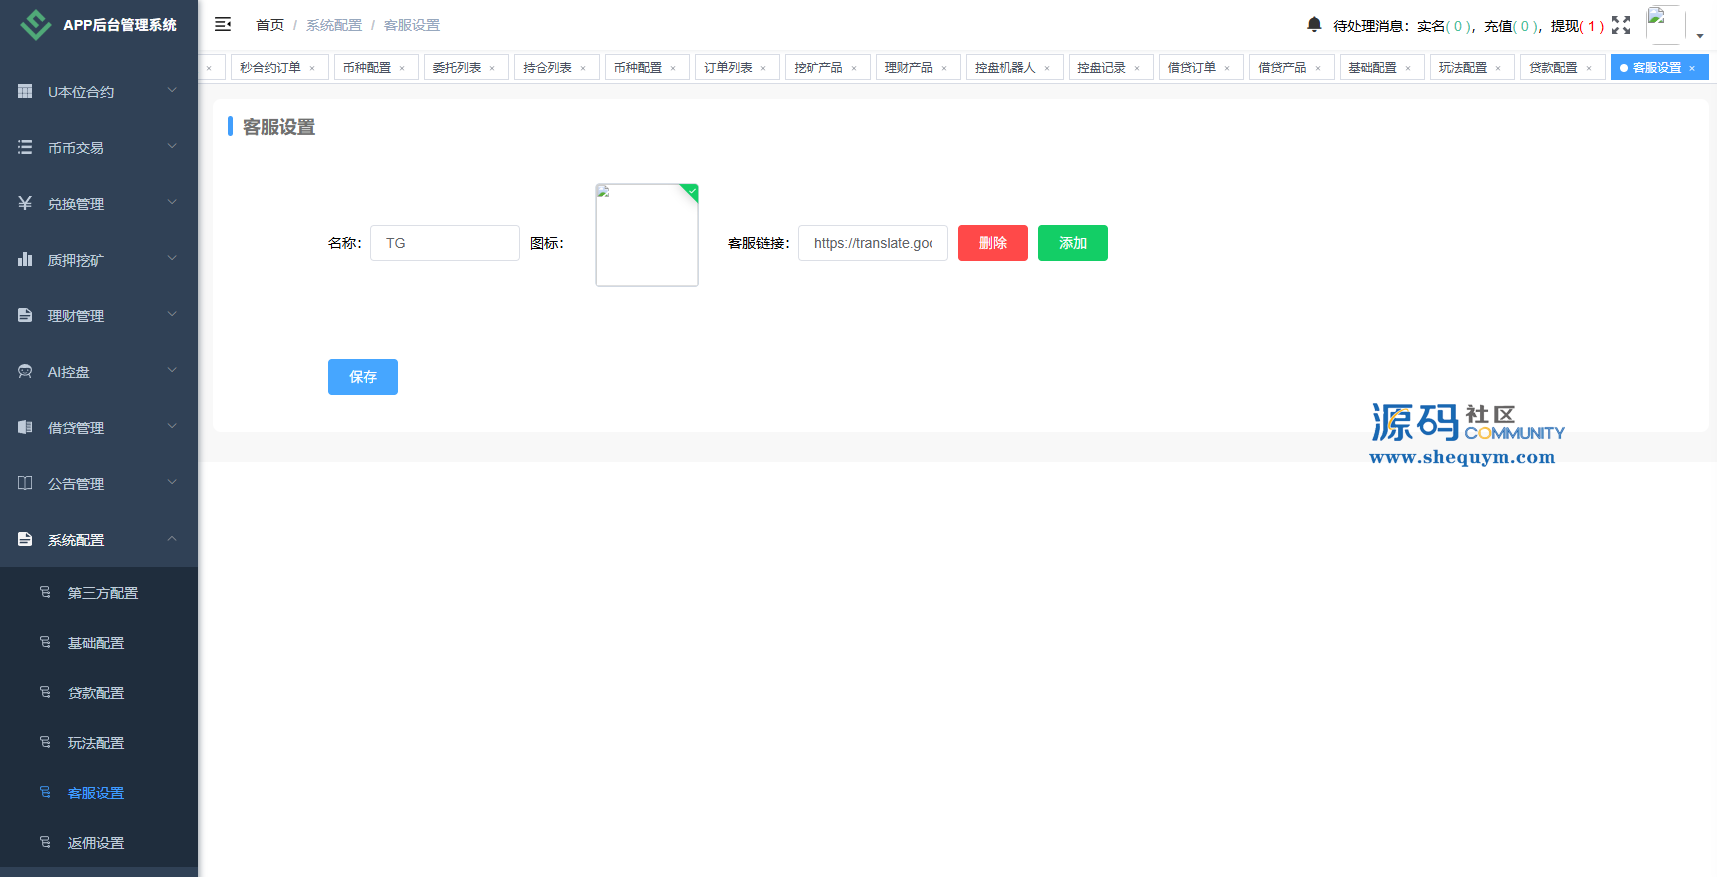This screenshot has height=877, width=1717.
Task: Click the 质押挖矿 bar chart icon
Action: tap(25, 259)
